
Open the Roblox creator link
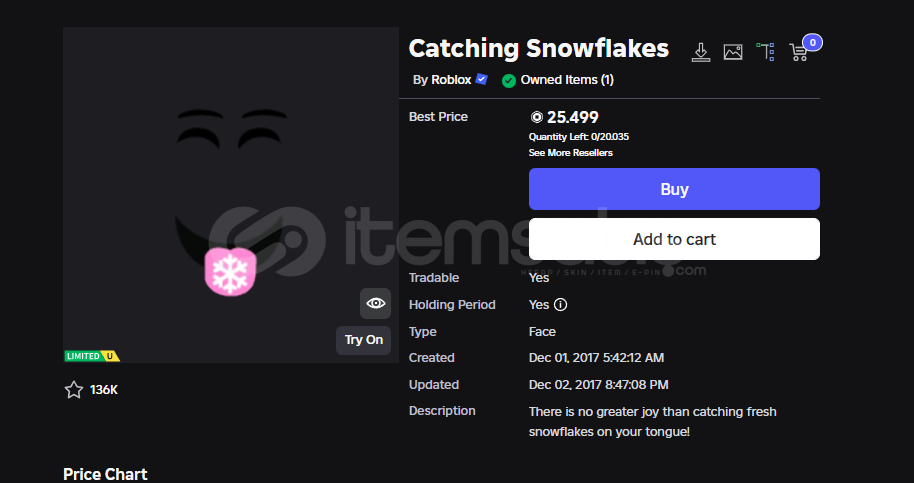point(452,80)
